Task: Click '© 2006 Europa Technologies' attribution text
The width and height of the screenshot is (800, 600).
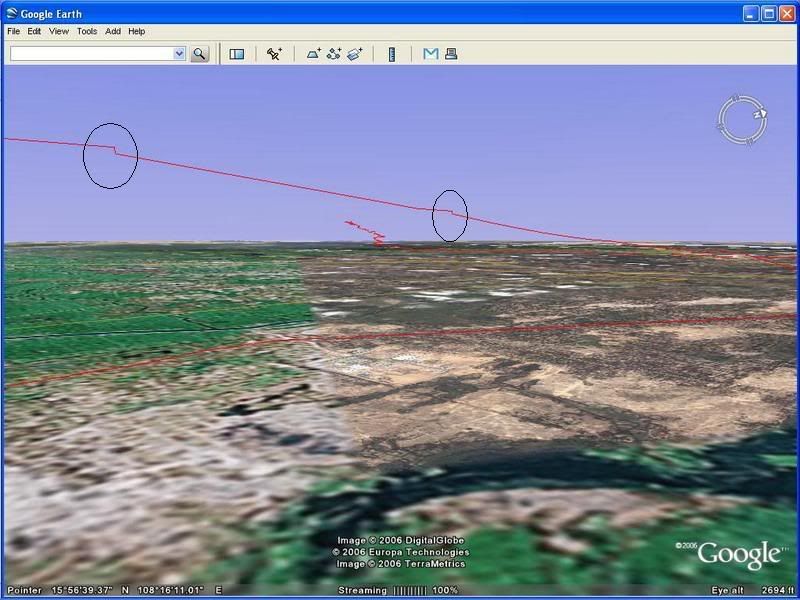Action: coord(401,552)
